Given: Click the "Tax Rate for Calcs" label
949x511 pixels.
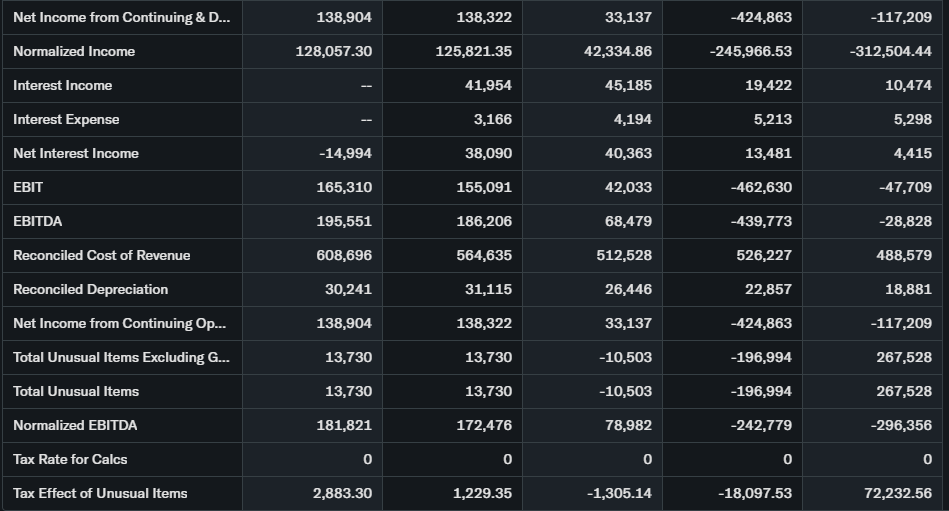Looking at the screenshot, I should coord(70,459).
